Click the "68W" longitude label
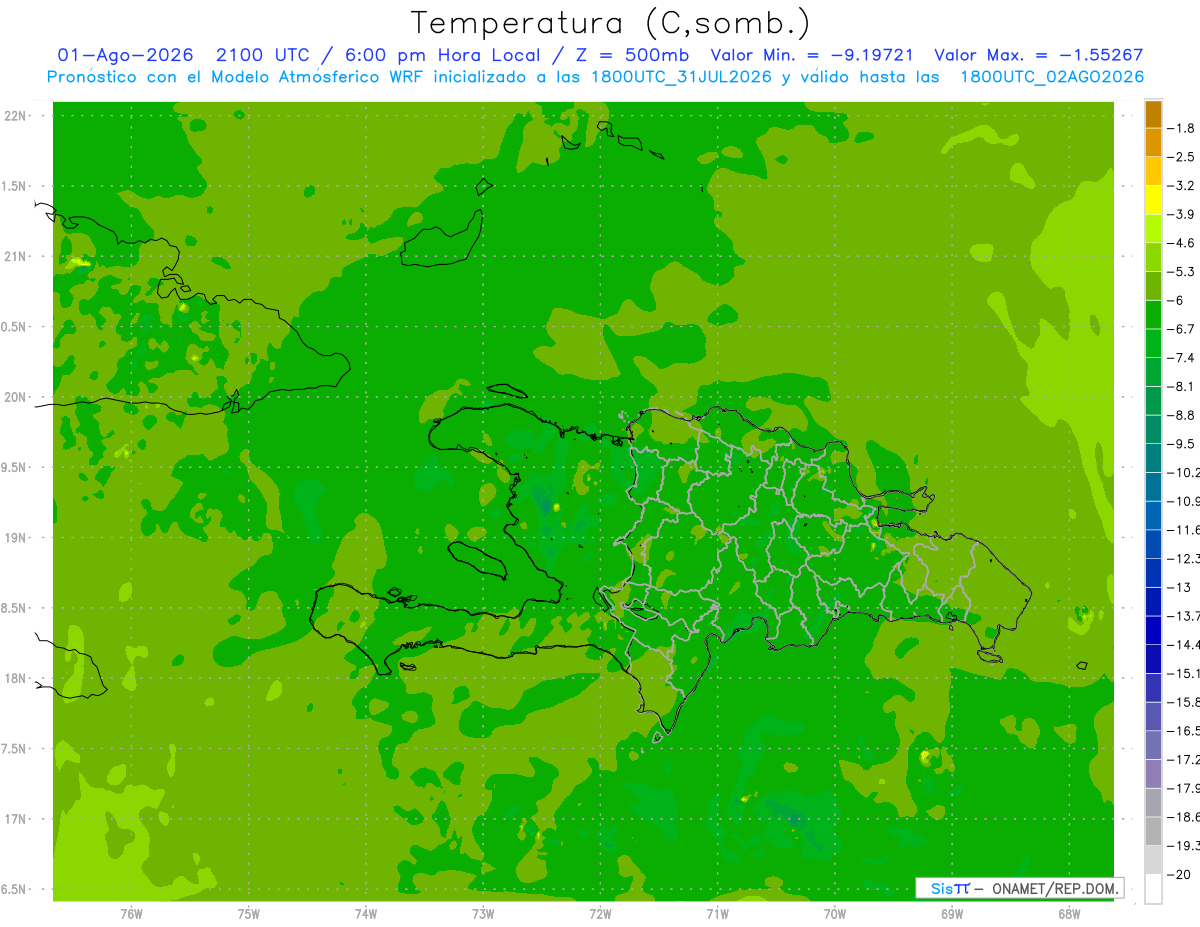The height and width of the screenshot is (927, 1200). (x=1069, y=914)
